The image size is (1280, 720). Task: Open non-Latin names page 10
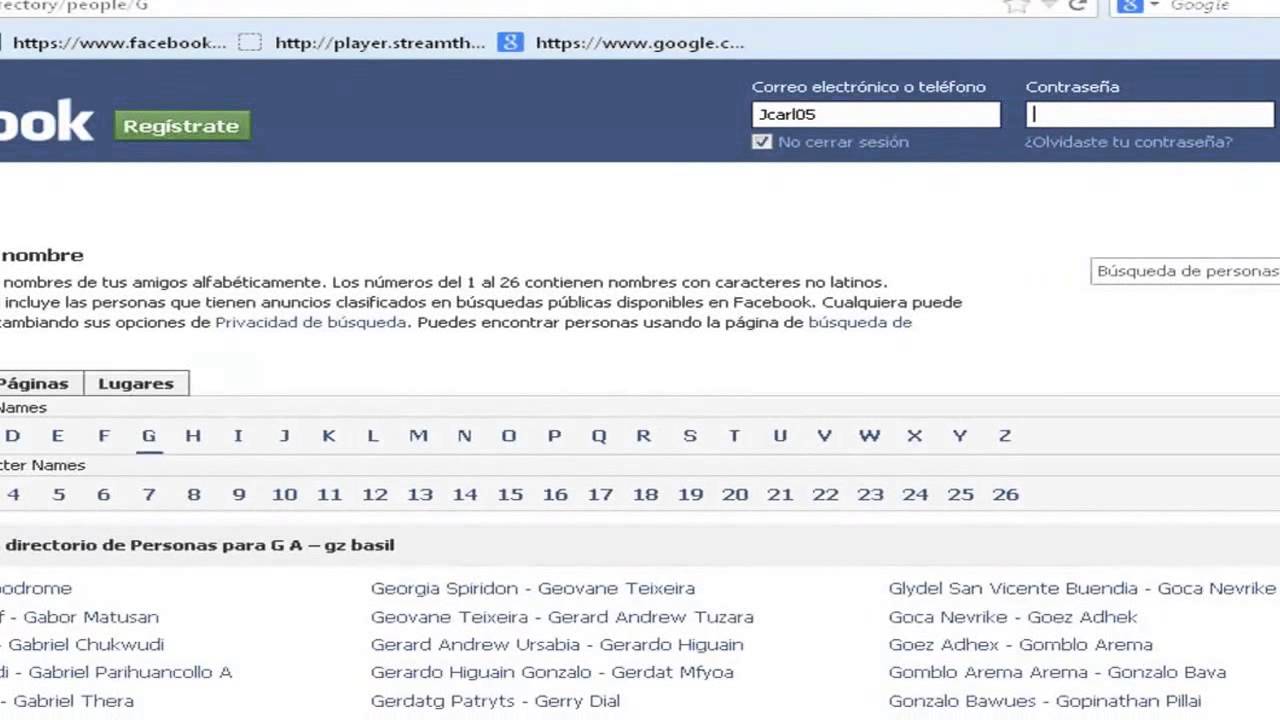coord(284,494)
